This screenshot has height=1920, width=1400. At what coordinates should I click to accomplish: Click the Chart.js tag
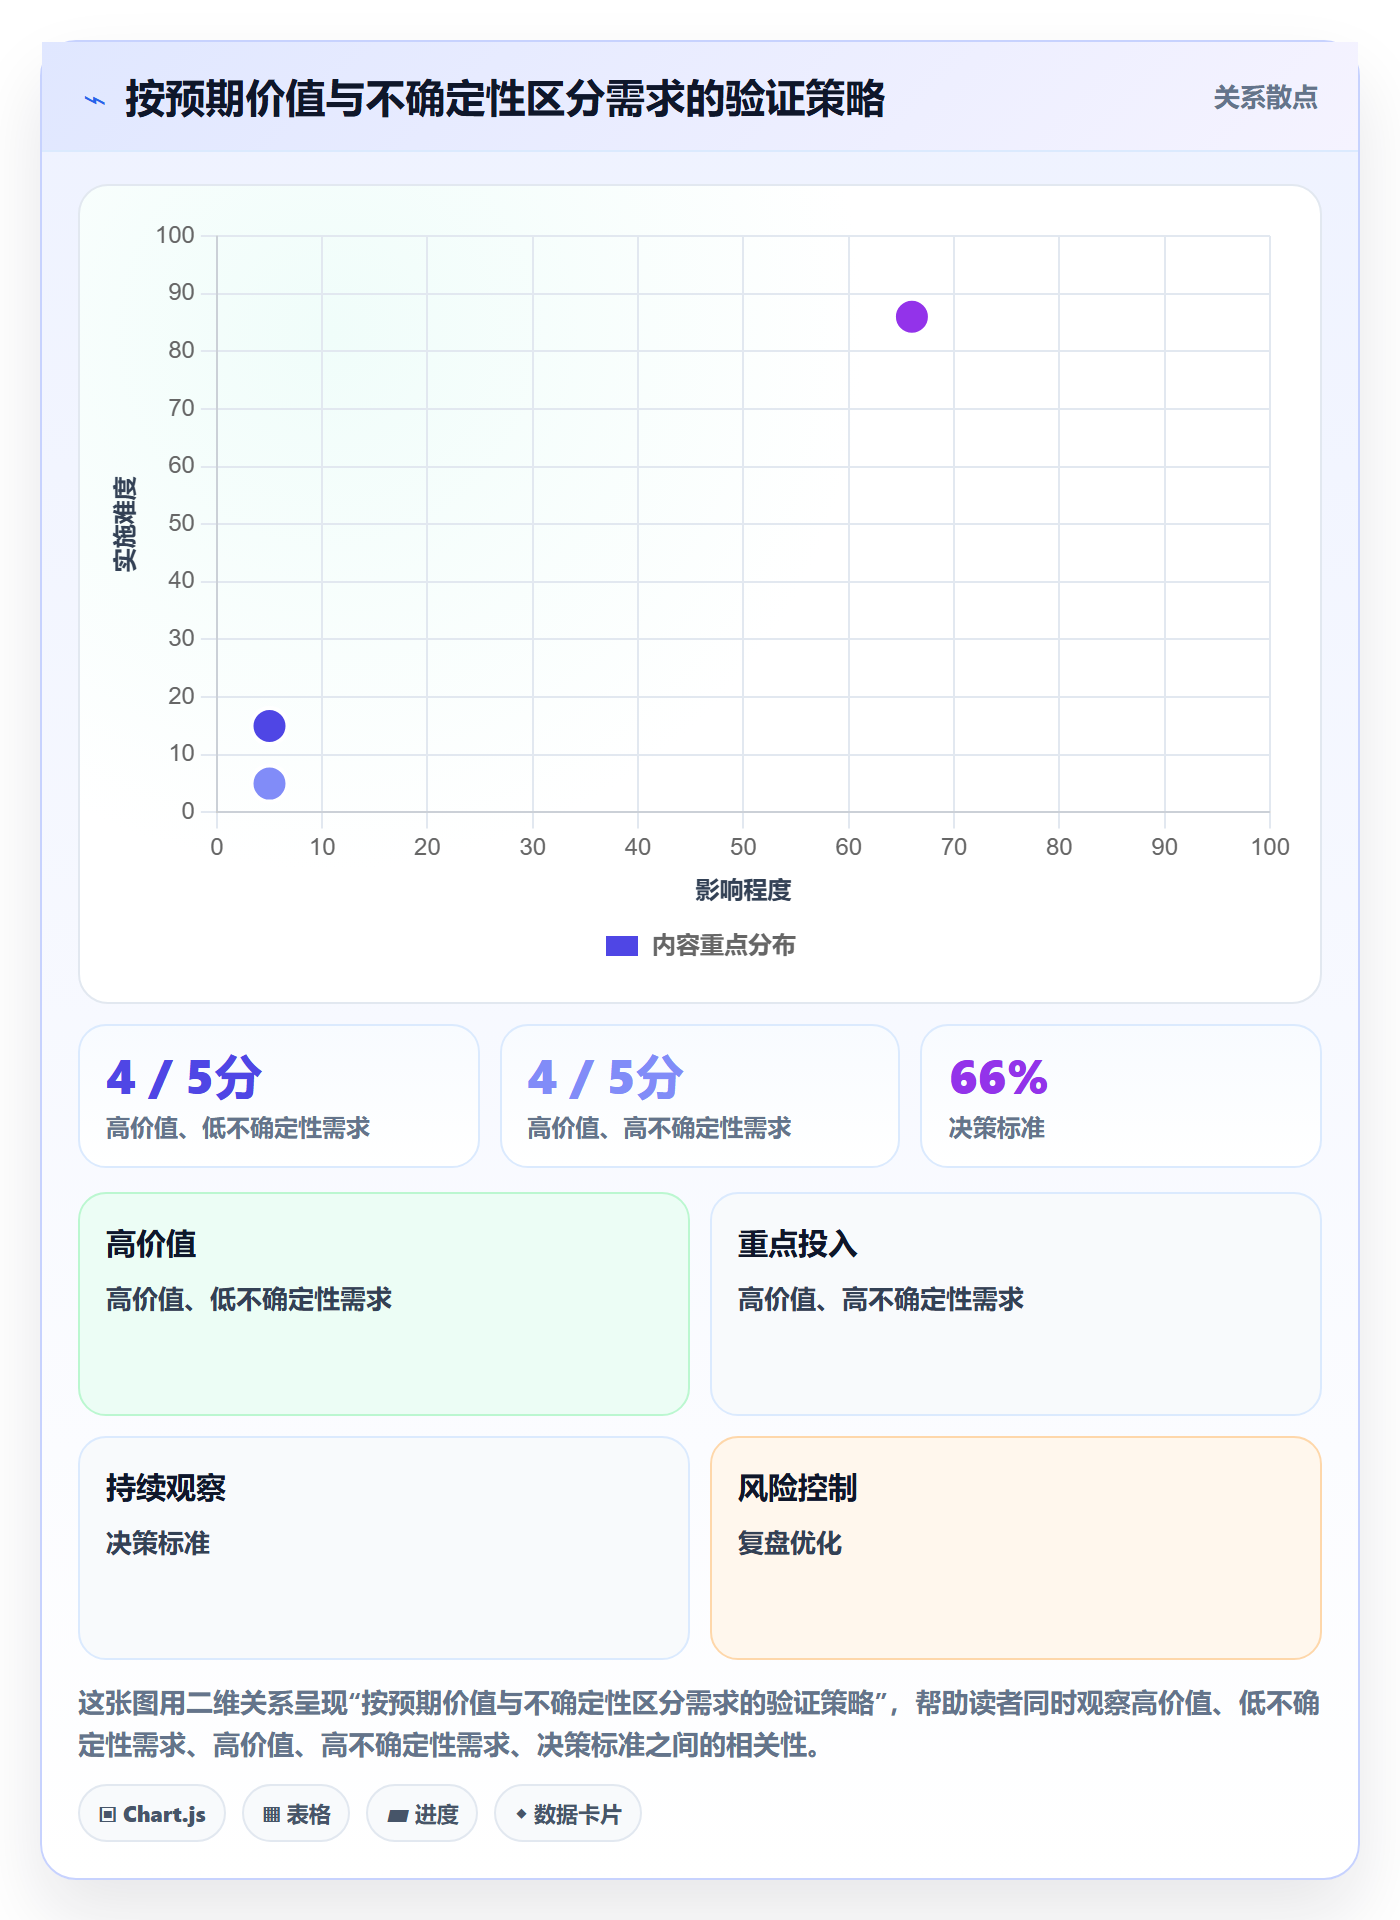[x=152, y=1814]
